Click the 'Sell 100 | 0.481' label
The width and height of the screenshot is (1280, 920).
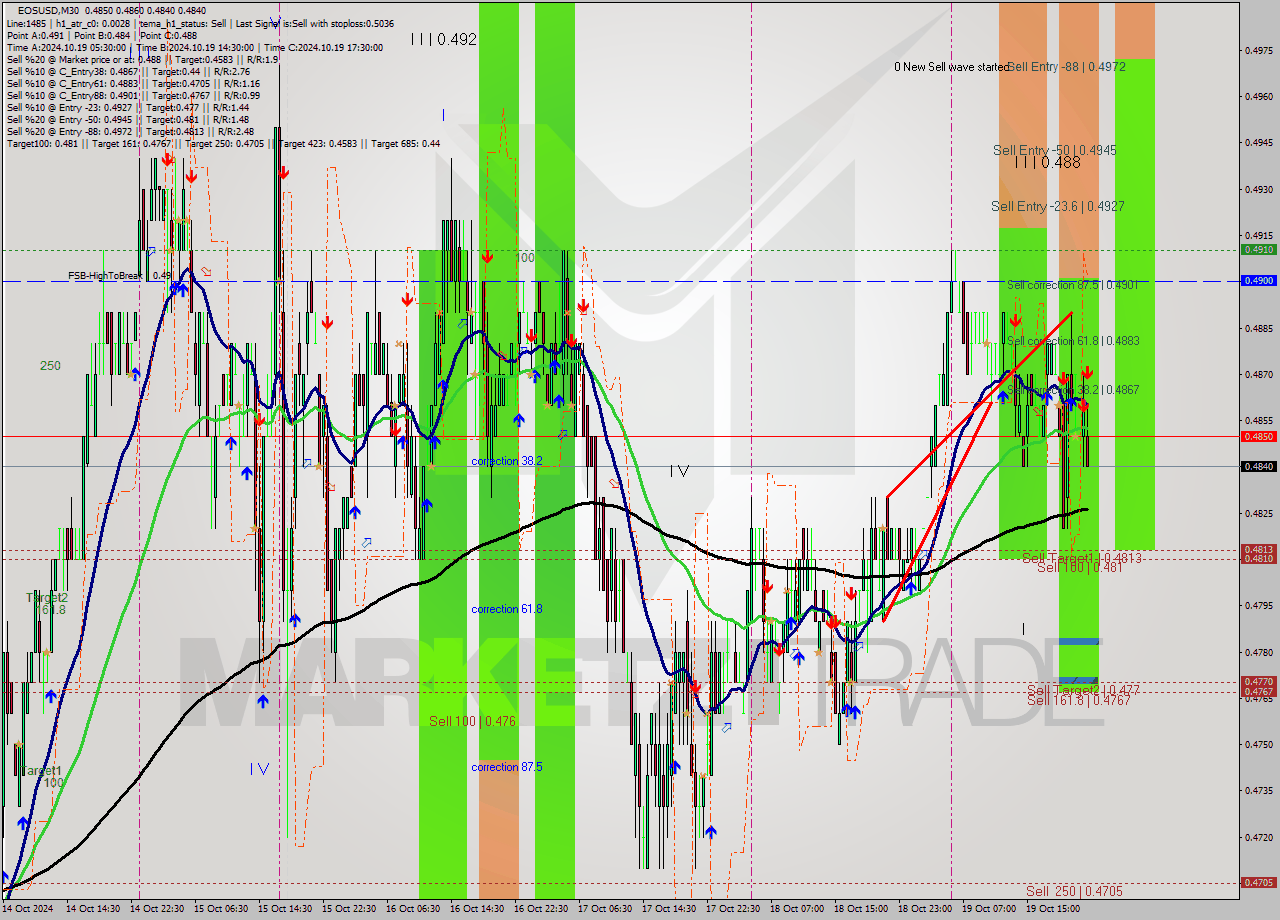[x=1079, y=567]
